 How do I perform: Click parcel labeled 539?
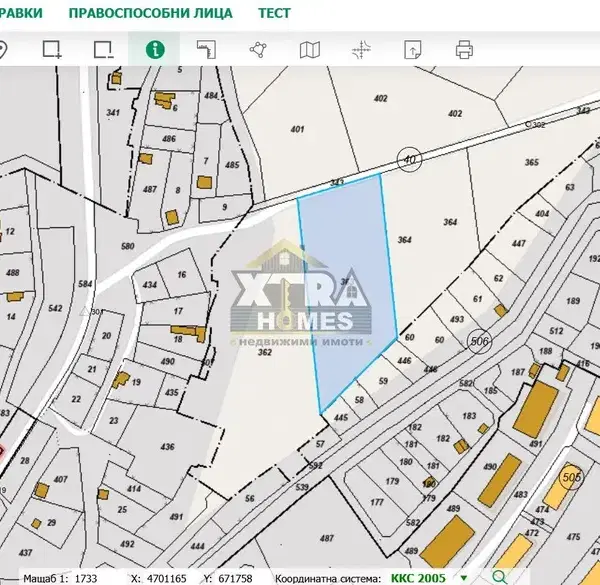click(302, 487)
